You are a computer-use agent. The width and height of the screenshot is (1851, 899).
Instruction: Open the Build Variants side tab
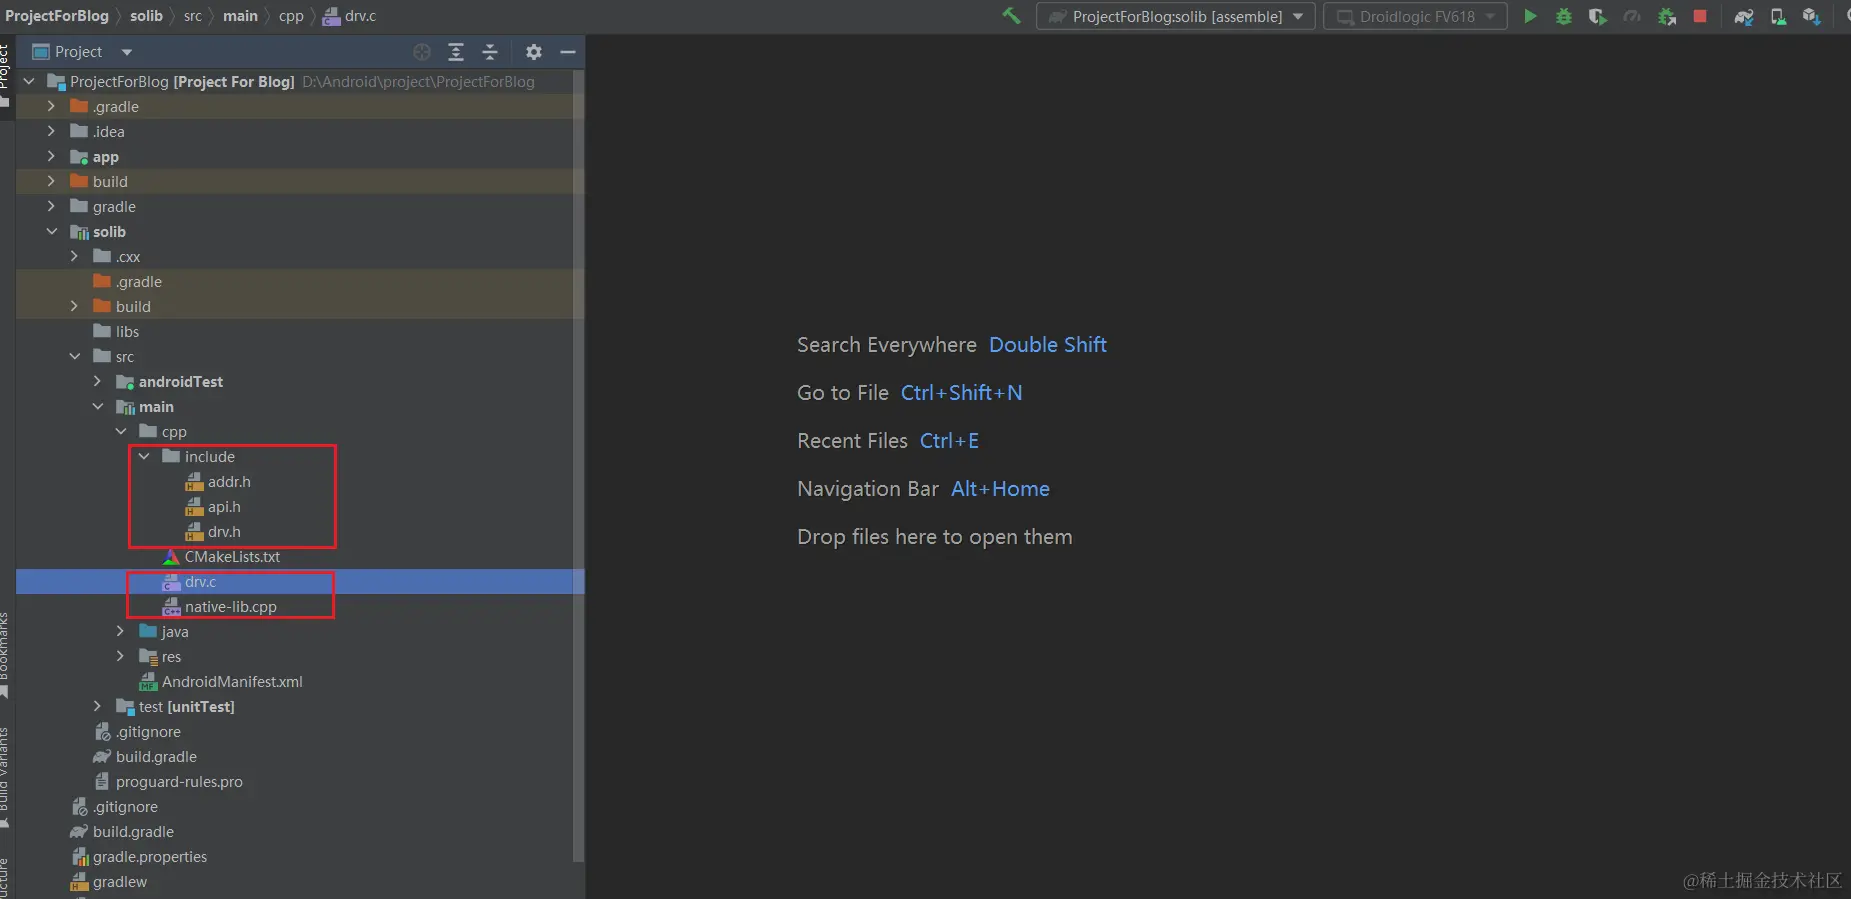click(5, 778)
